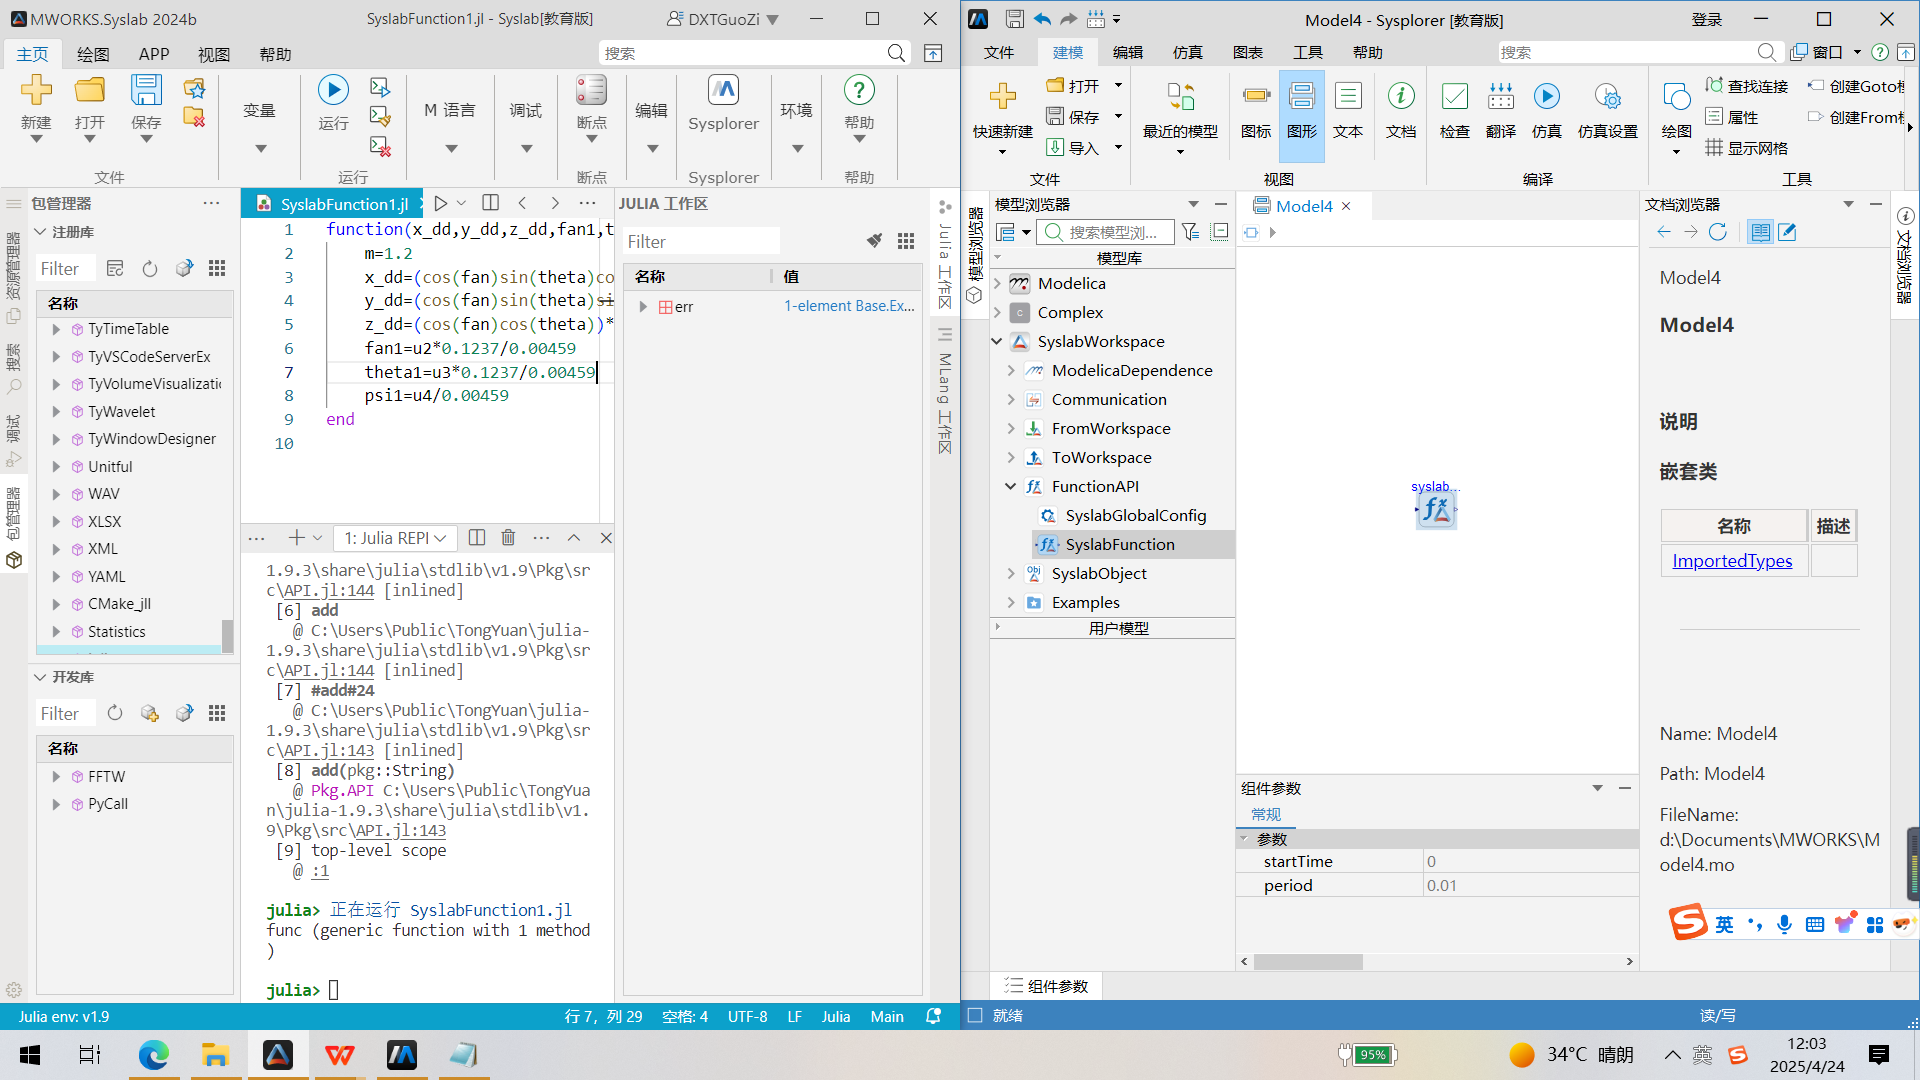Refresh the 文档浏览器 panel
1920x1080 pixels.
pyautogui.click(x=1718, y=232)
